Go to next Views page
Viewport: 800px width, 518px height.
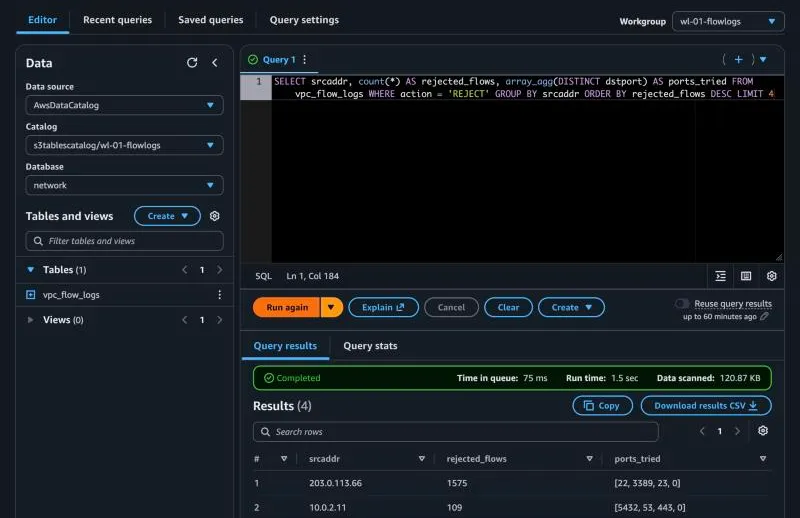(219, 320)
